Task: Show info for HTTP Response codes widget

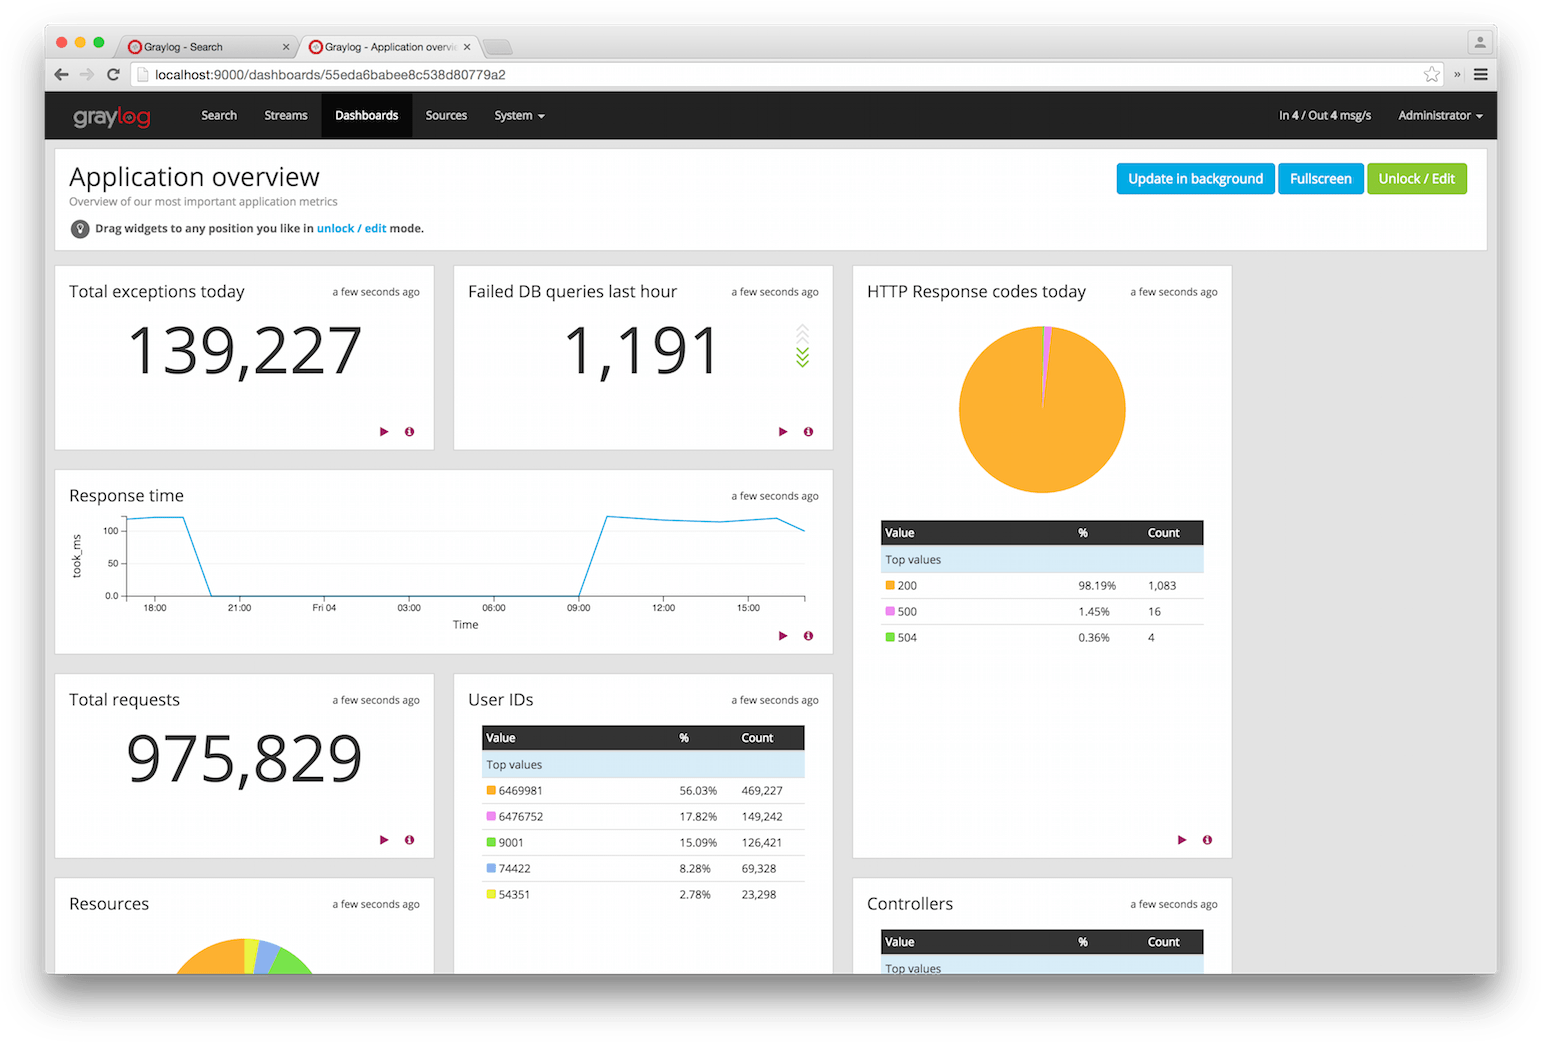Action: point(1207,840)
